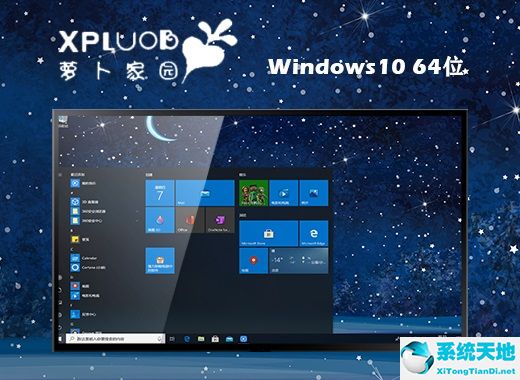Open the wide Mail tile

click(205, 193)
